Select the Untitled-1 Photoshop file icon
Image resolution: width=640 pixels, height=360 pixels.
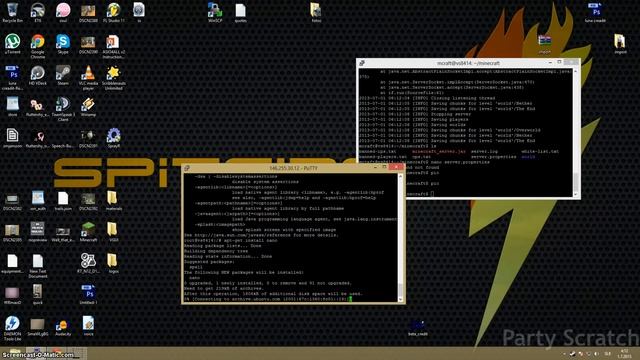click(x=88, y=295)
